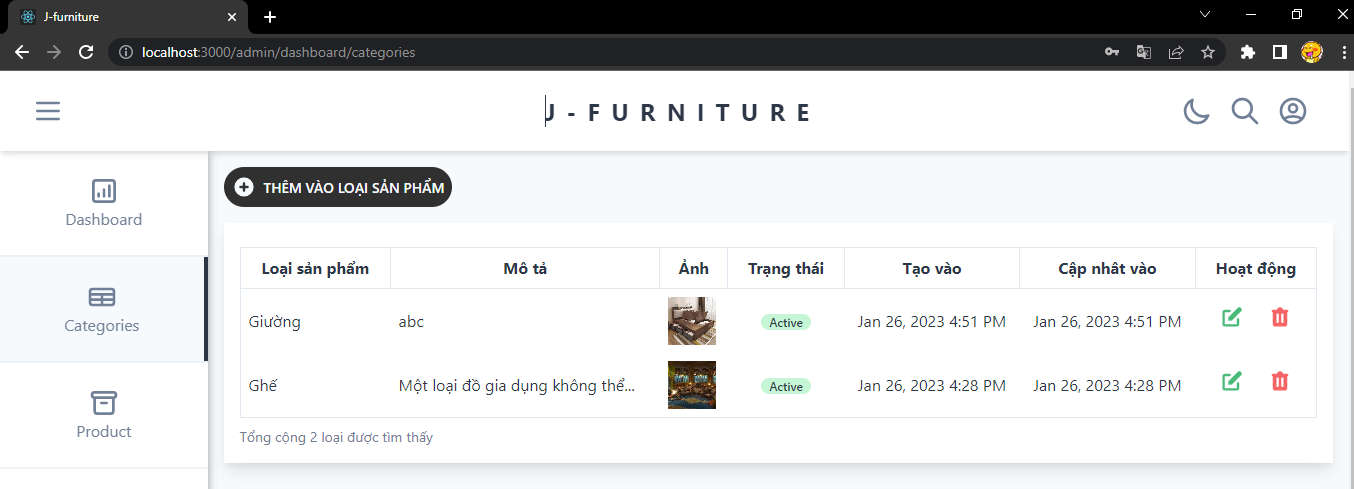Click the localhost address bar URL
Screen dimensions: 1354x489
coord(279,52)
